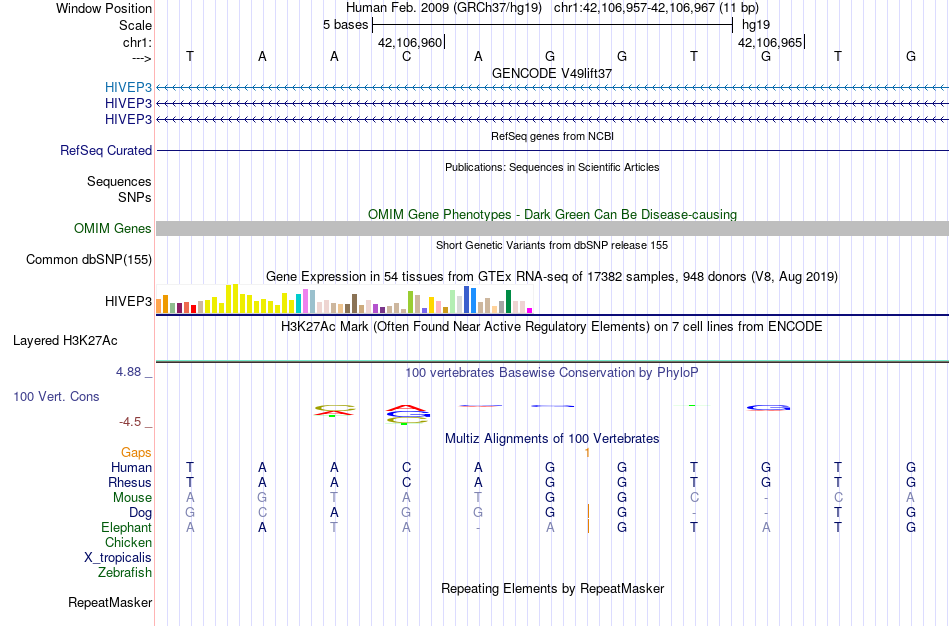Screen dimensions: 950x626
Task: Click Human Feb. 2009 (GRCh37/hg19) text
Action: pyautogui.click(x=445, y=8)
